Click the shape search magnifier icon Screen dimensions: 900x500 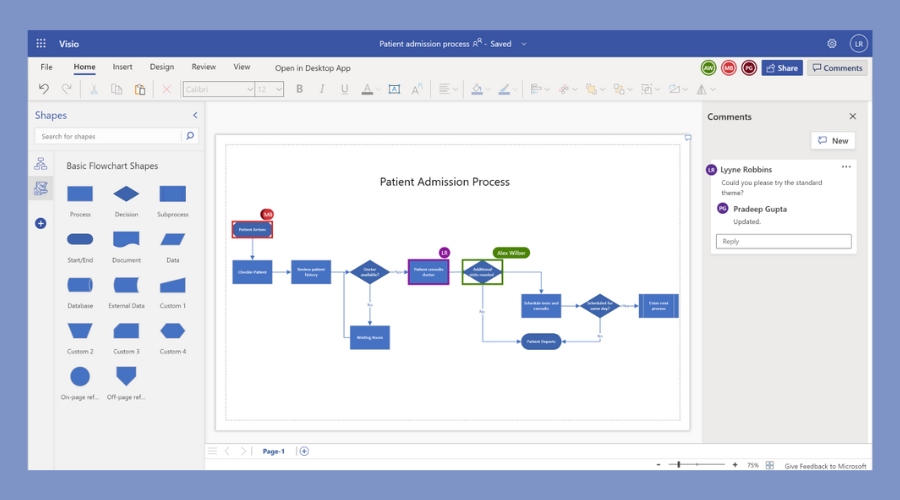pyautogui.click(x=190, y=136)
